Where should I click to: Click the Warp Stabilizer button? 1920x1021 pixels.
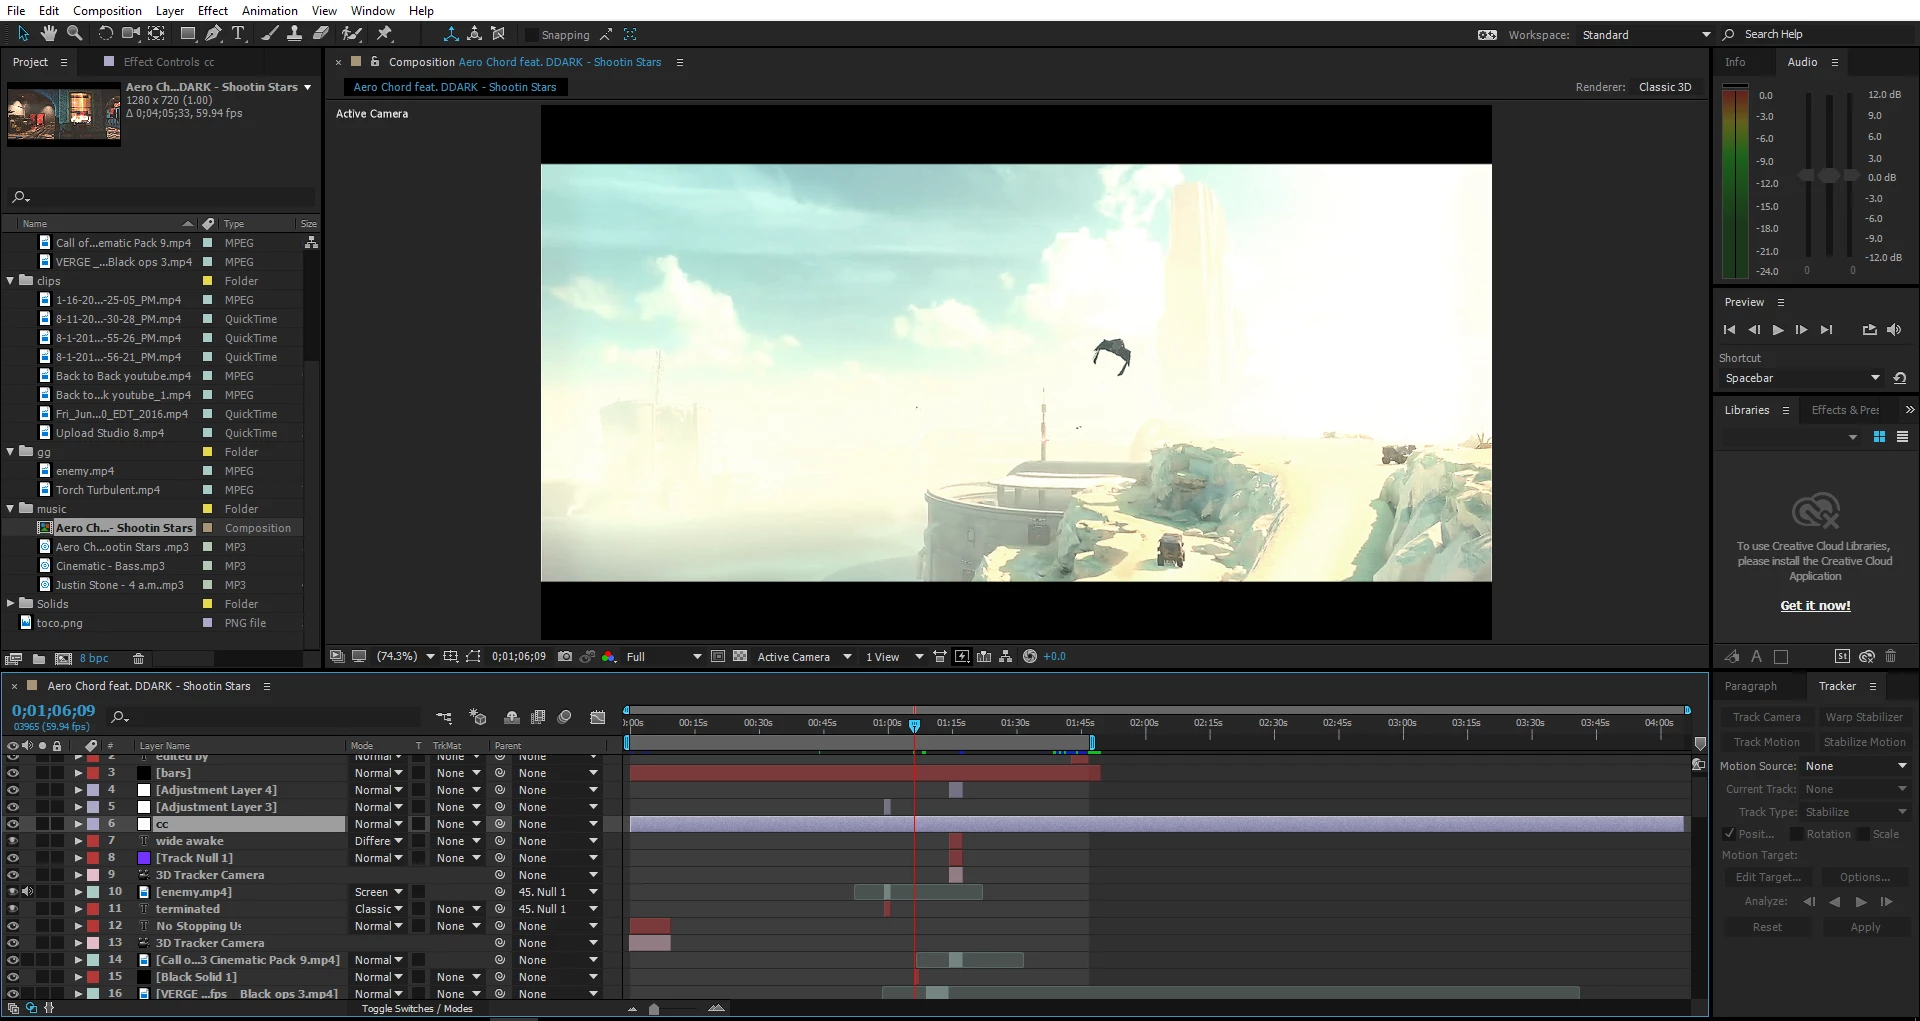coord(1864,717)
